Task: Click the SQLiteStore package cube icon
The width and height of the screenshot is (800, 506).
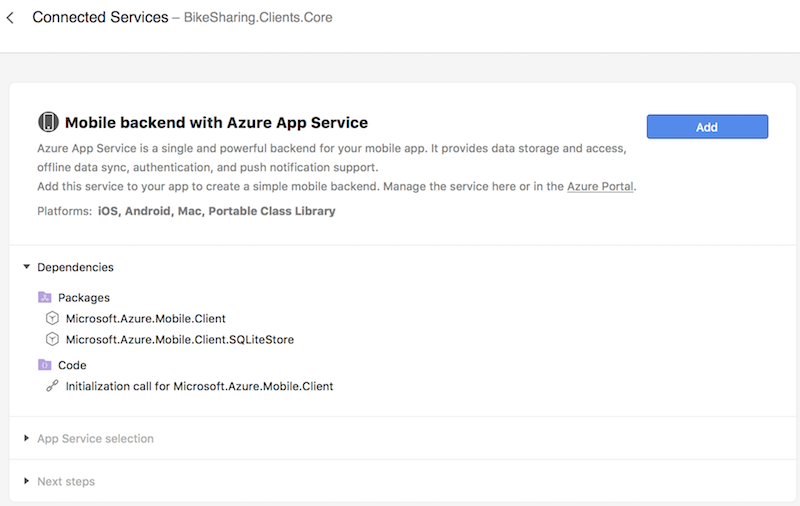Action: 52,339
